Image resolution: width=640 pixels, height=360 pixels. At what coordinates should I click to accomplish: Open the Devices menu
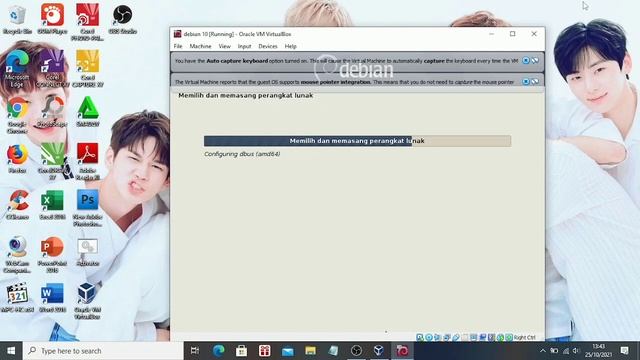coord(268,46)
